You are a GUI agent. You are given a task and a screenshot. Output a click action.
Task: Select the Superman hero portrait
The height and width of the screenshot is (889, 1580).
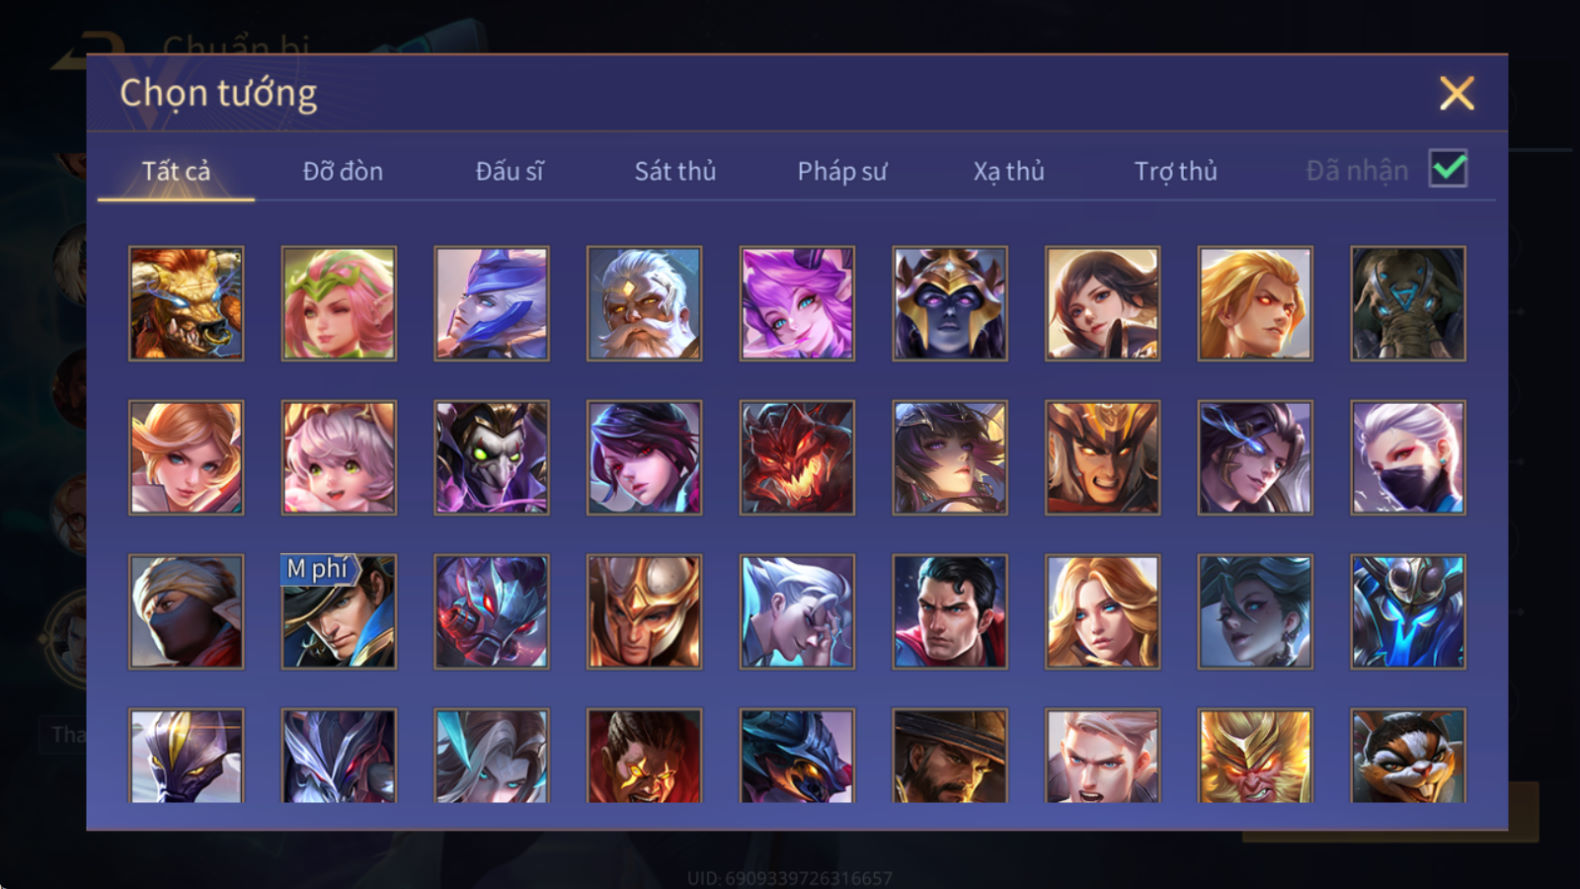click(x=949, y=611)
